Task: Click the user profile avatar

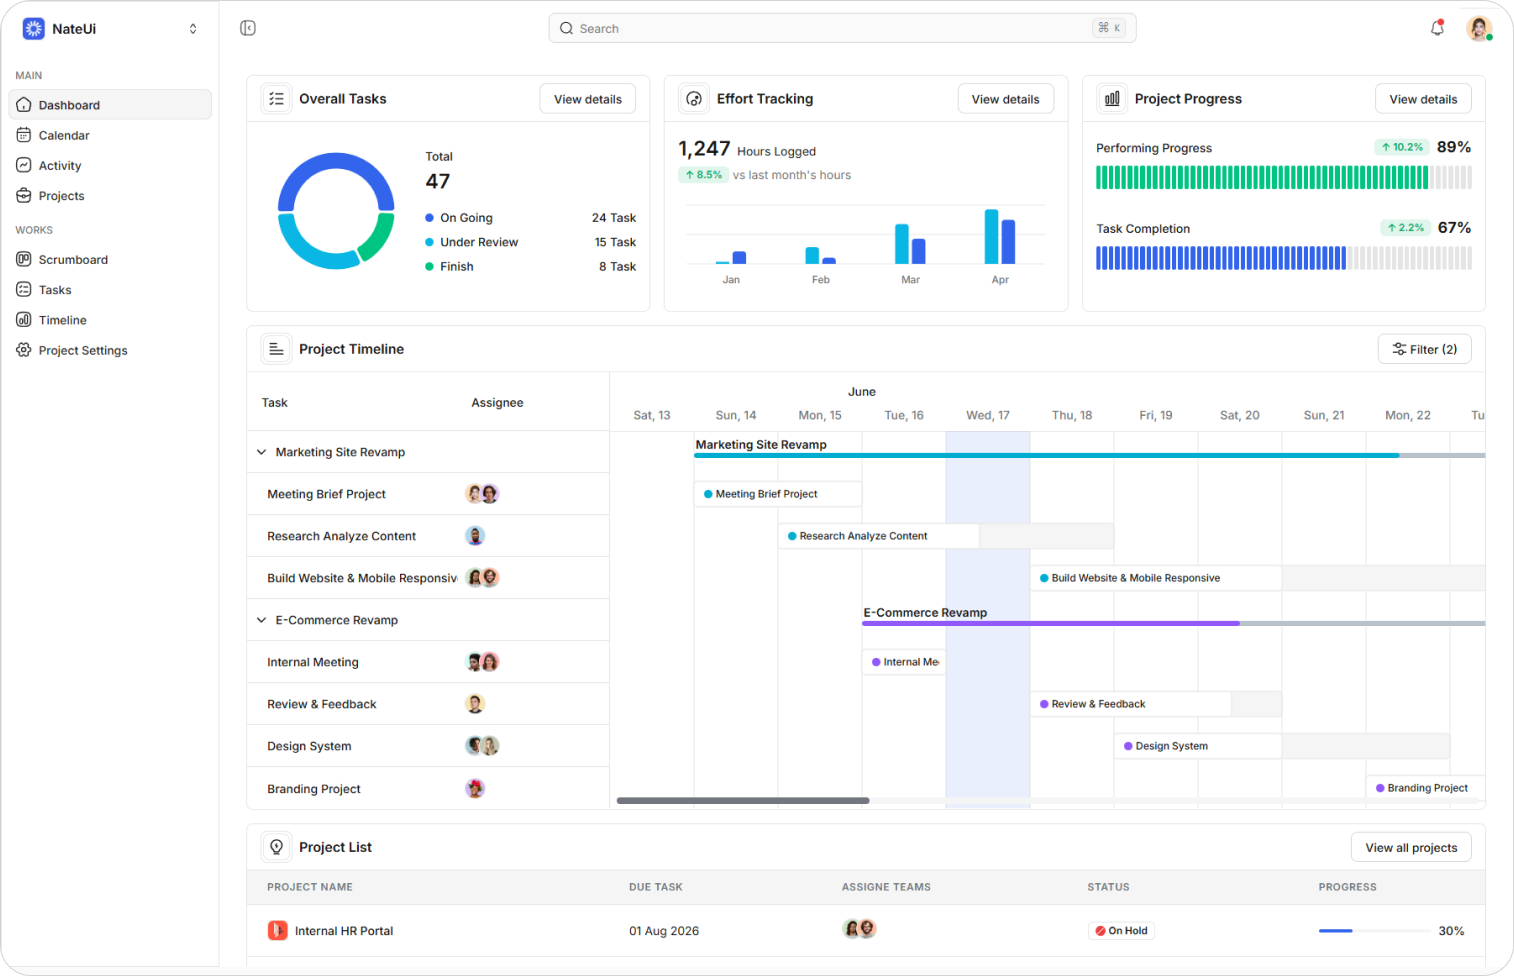Action: [x=1479, y=28]
